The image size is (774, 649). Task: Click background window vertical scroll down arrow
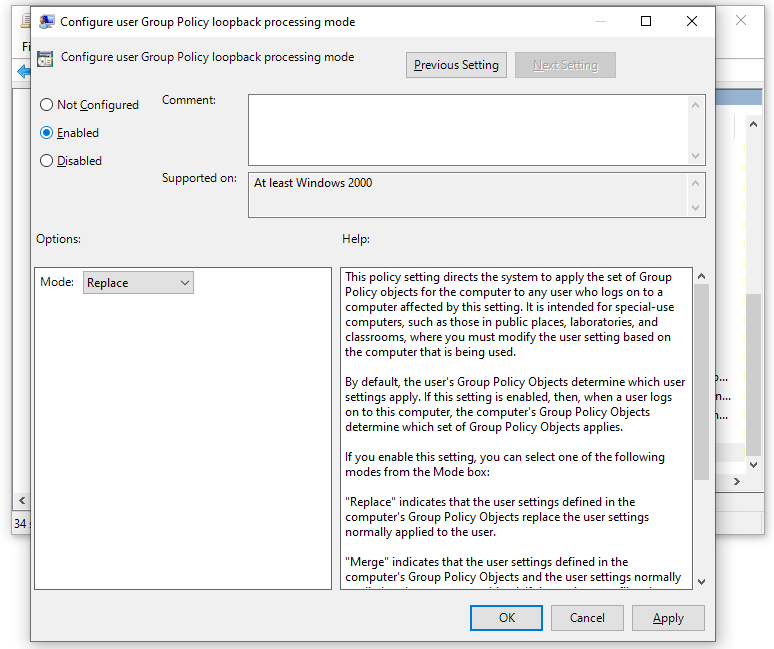coord(753,464)
